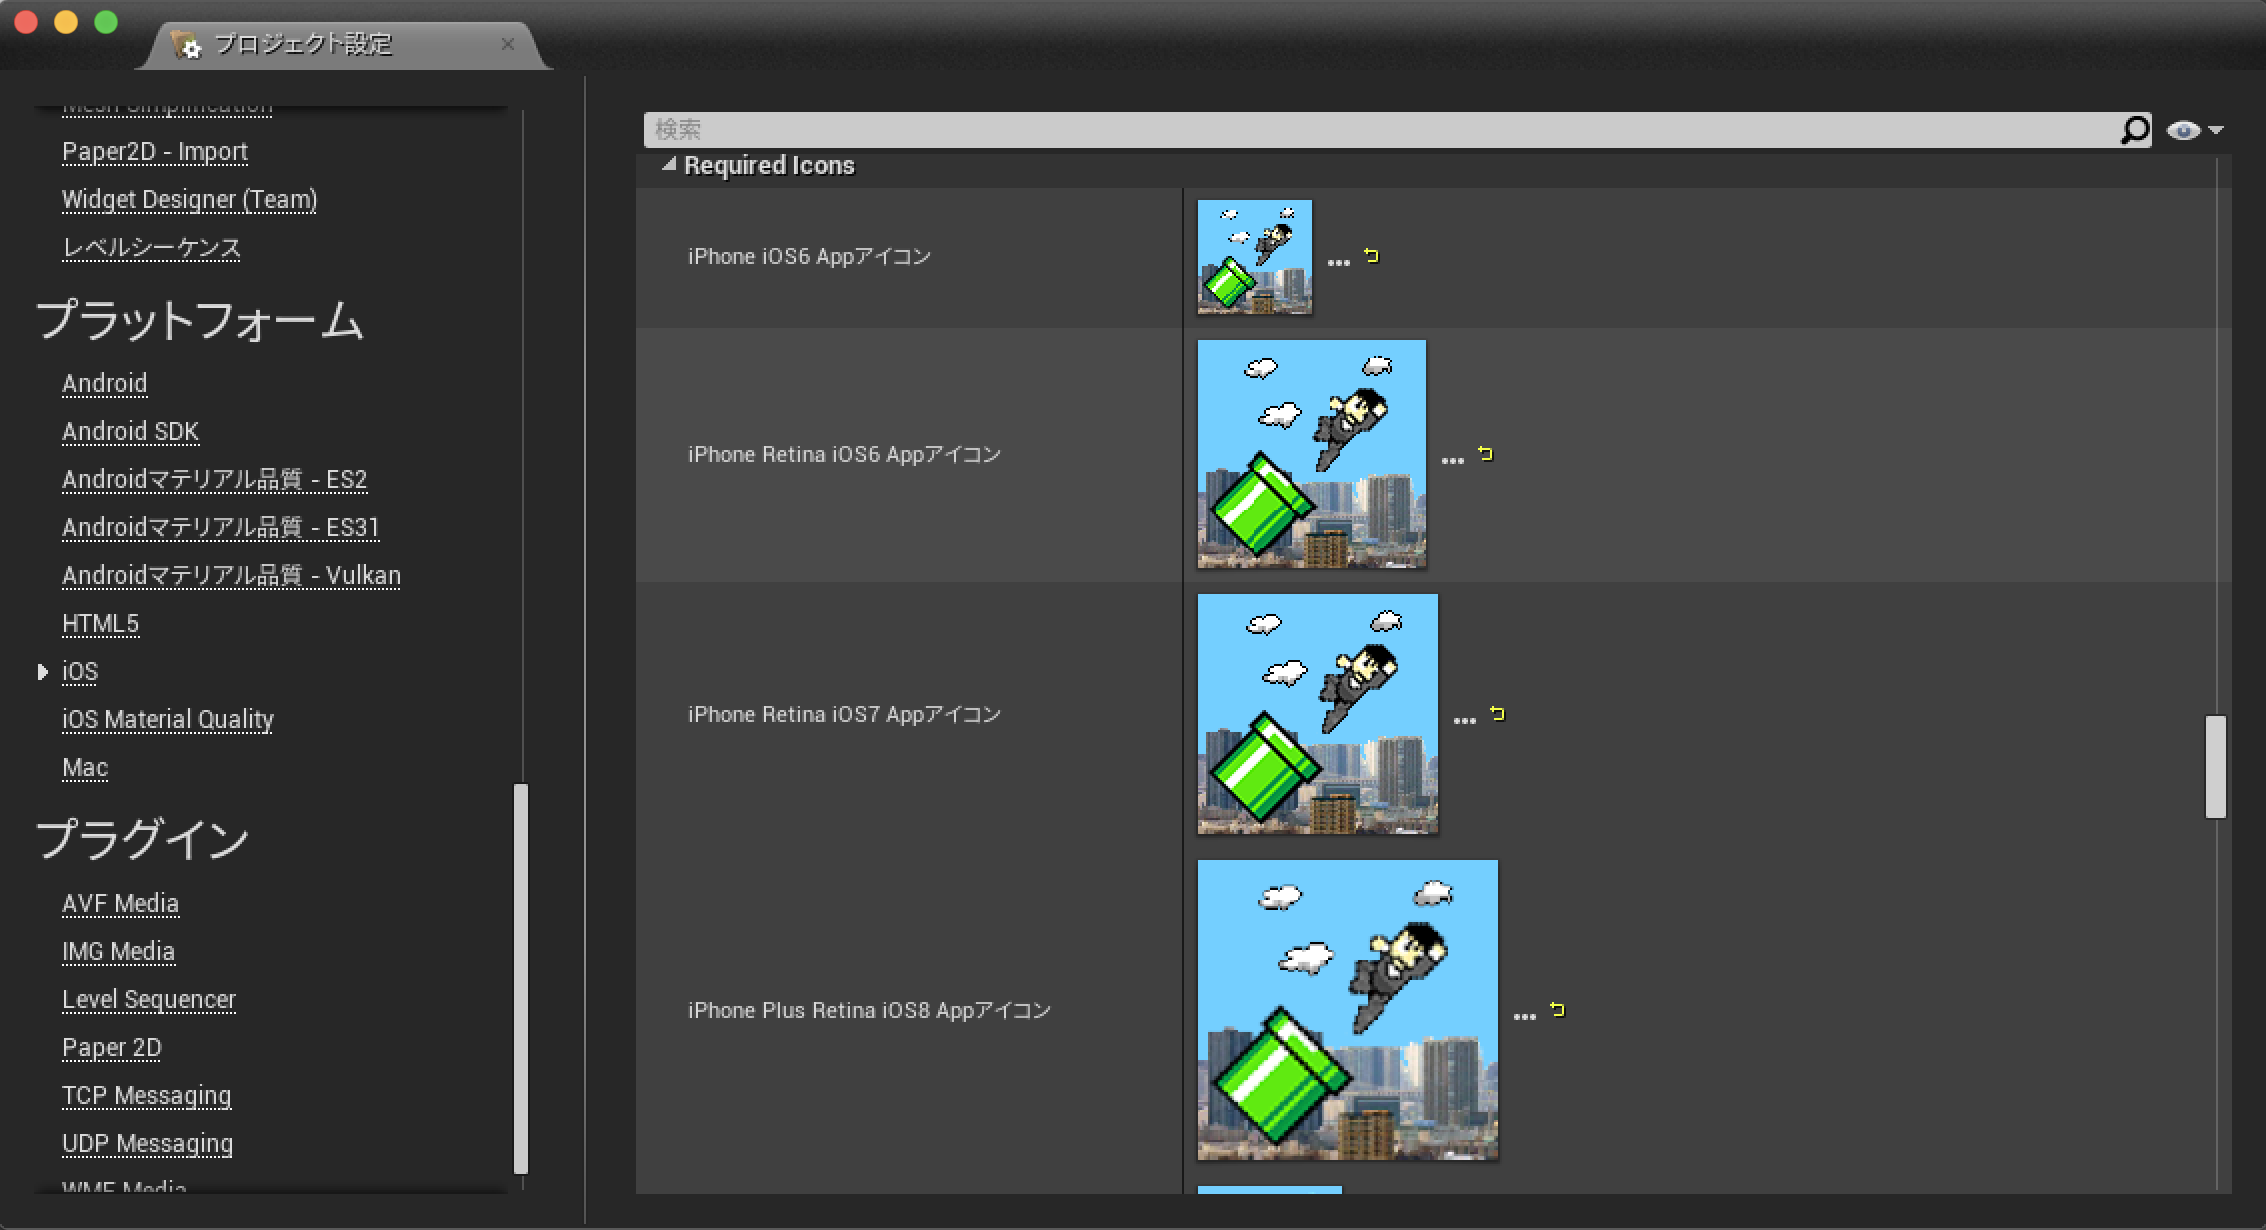Click iPhone Plus Retina iOS8 icon thumbnail

click(x=1348, y=1010)
